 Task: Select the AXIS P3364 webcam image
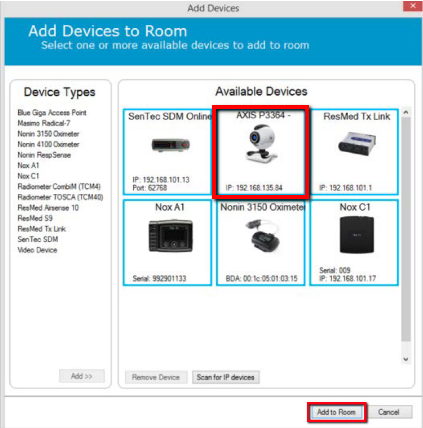pos(261,144)
